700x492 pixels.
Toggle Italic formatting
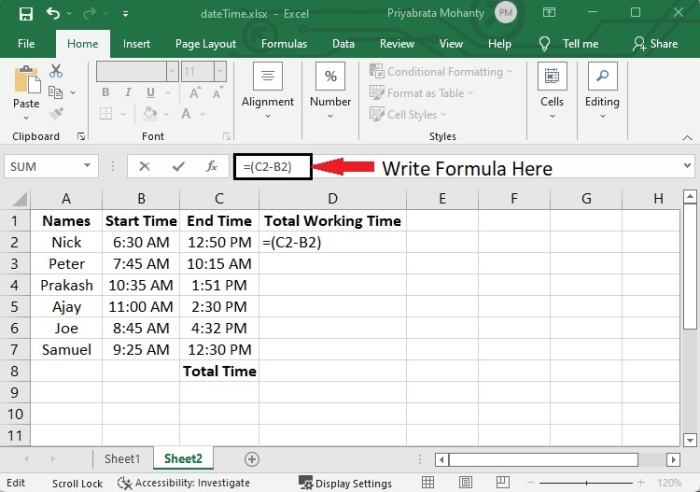click(x=128, y=92)
